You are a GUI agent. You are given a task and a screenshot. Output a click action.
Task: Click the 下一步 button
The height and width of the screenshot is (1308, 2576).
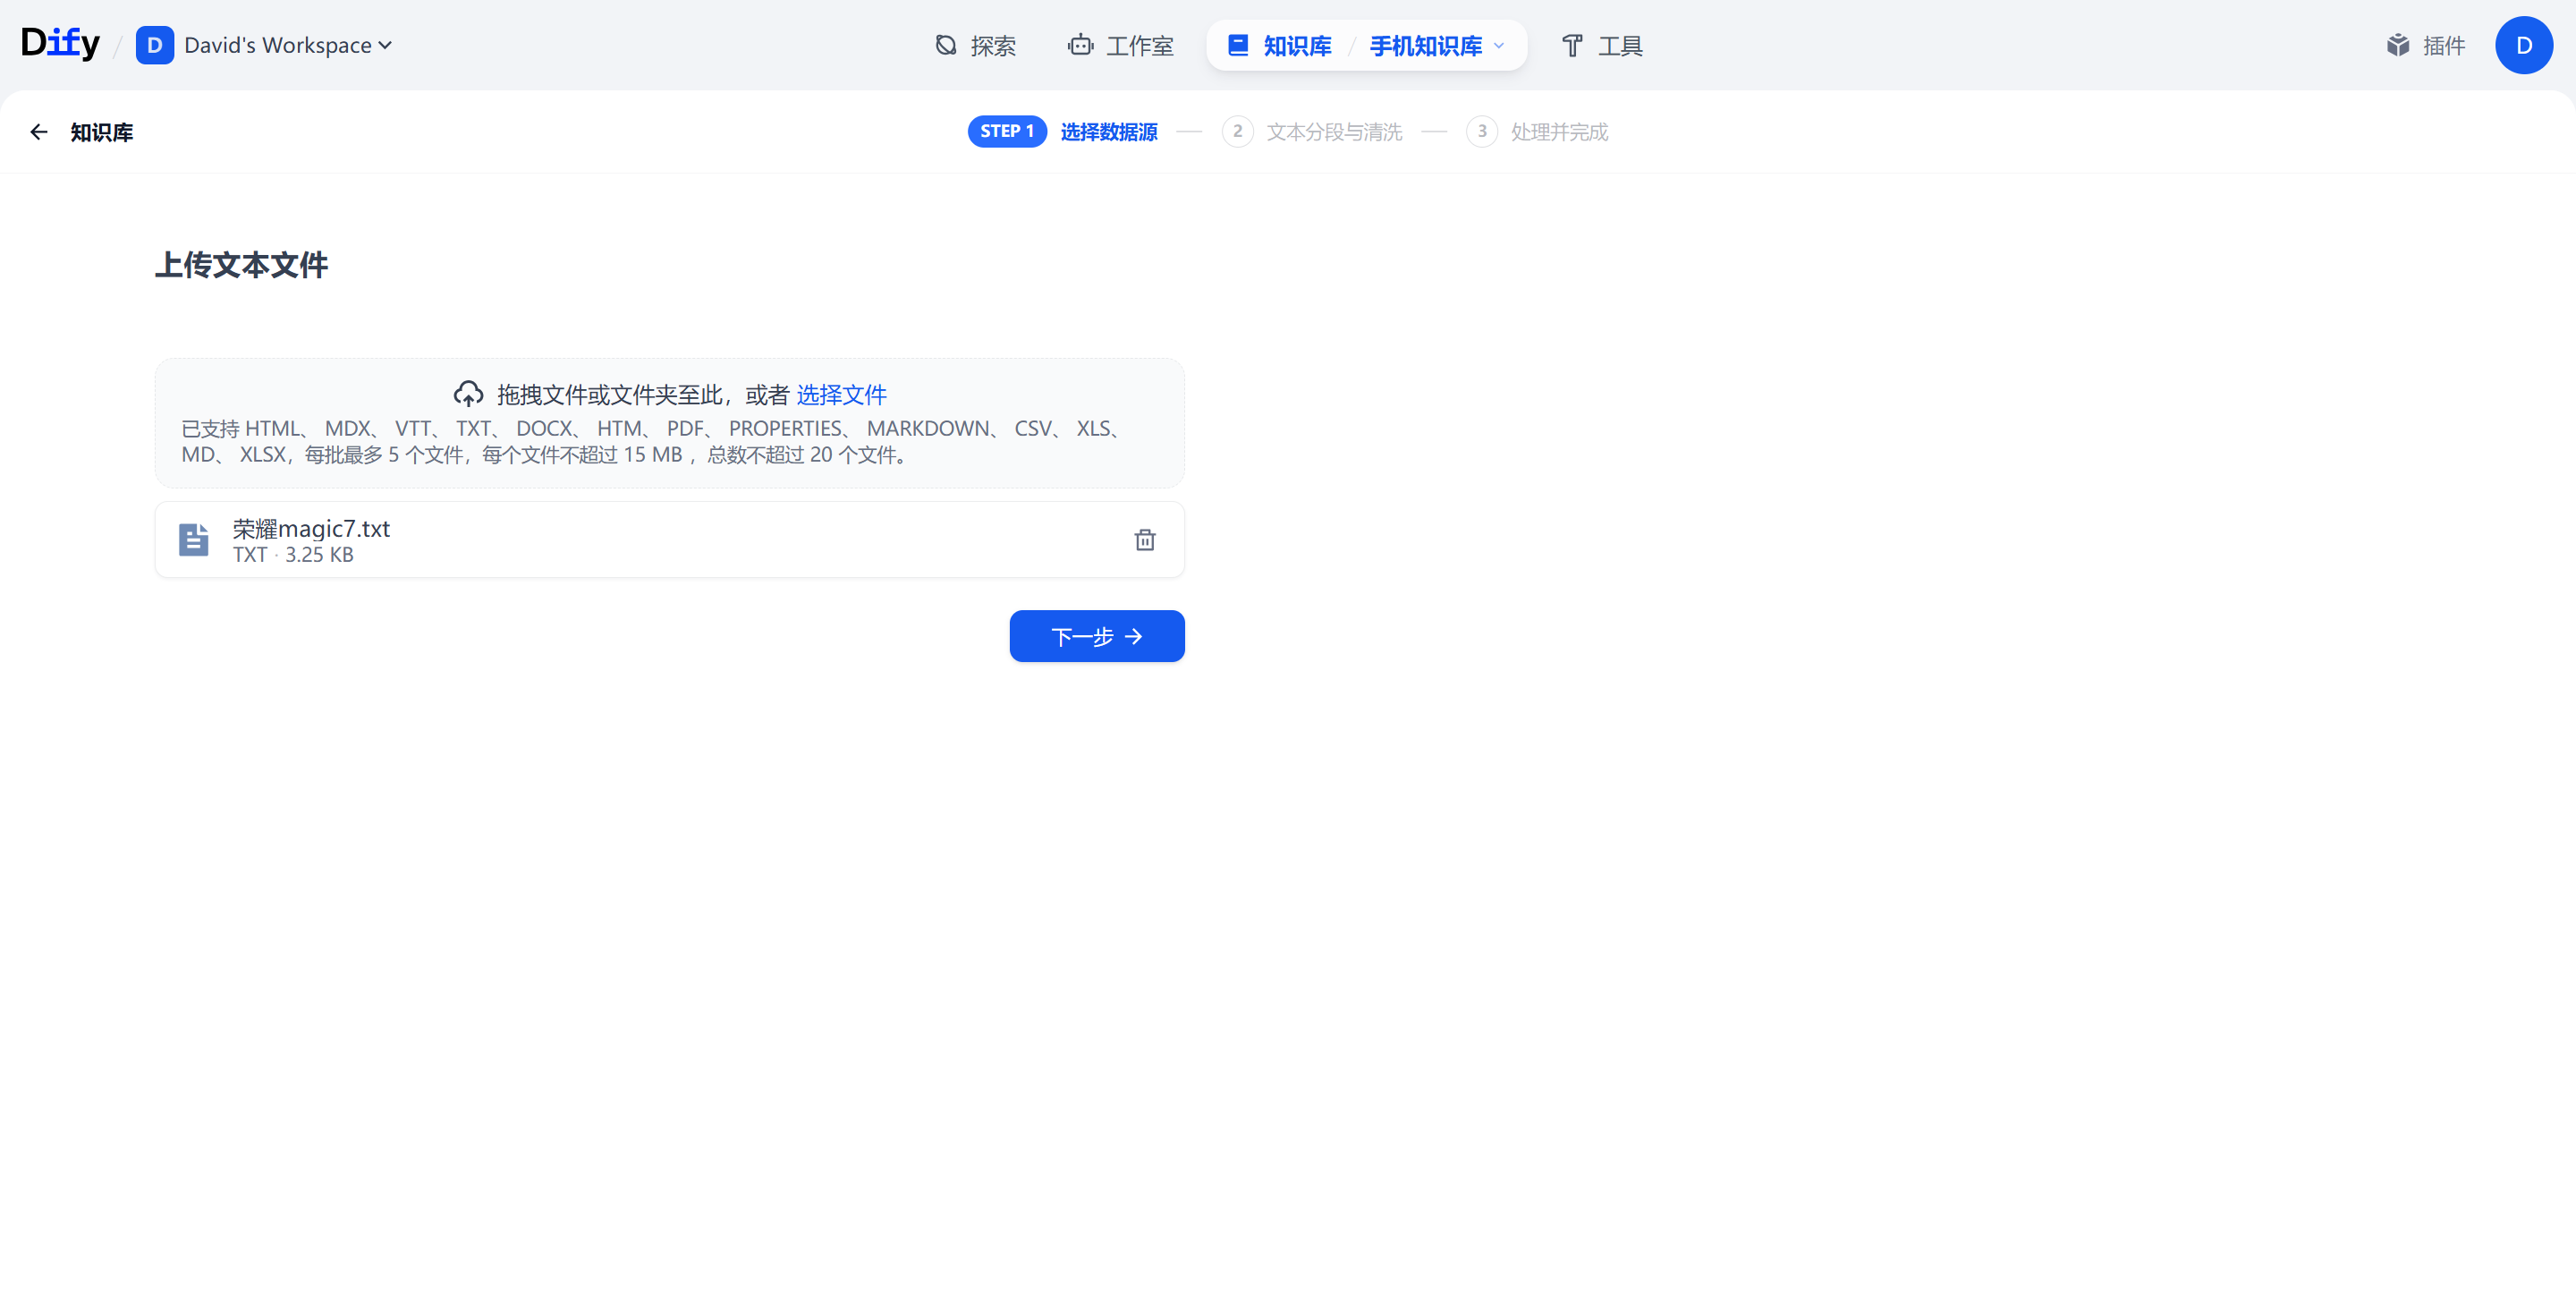click(x=1096, y=636)
